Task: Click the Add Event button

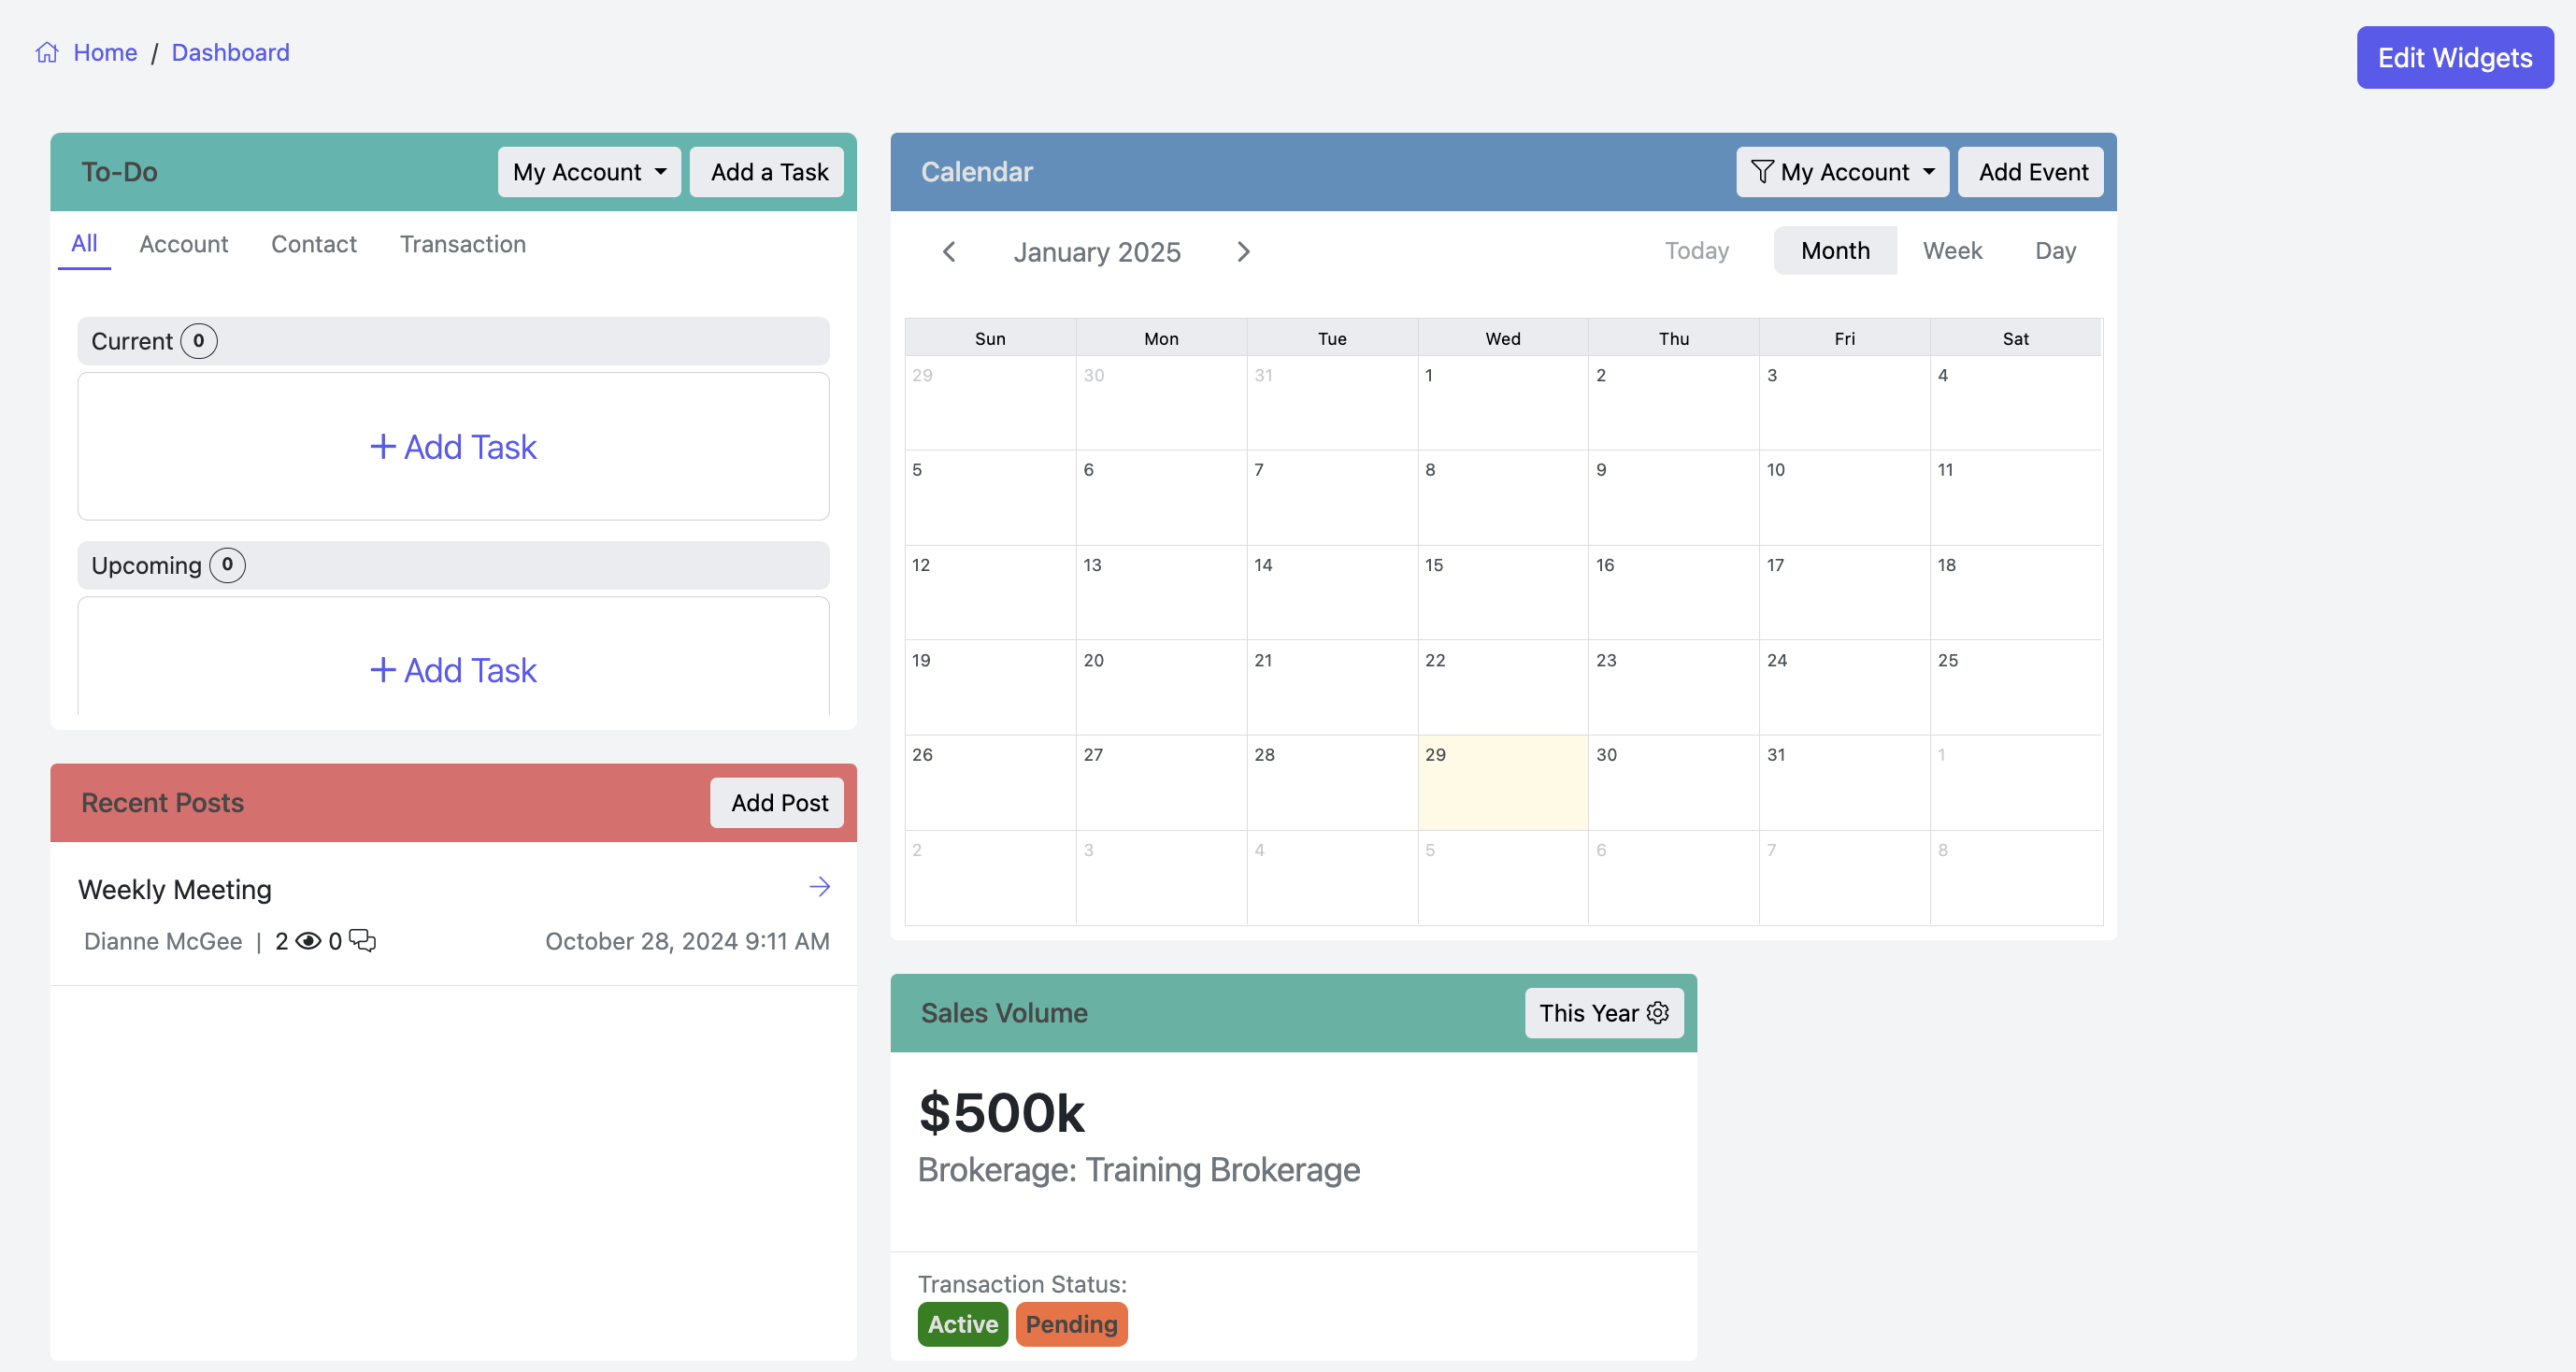Action: (2032, 172)
